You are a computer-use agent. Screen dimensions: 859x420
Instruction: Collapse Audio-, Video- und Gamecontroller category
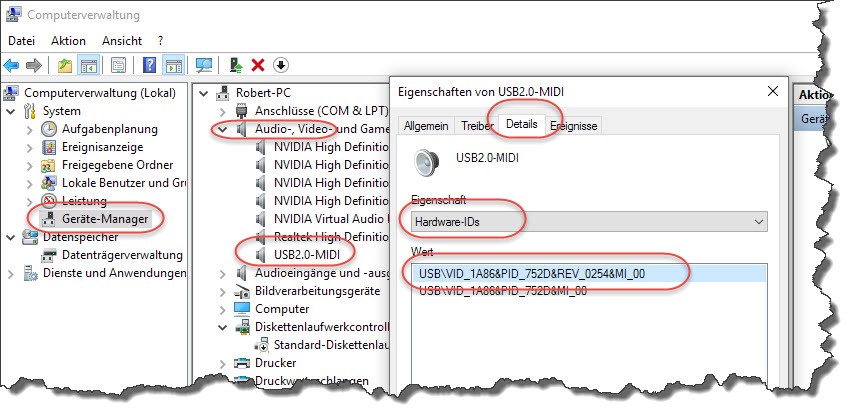pyautogui.click(x=222, y=129)
